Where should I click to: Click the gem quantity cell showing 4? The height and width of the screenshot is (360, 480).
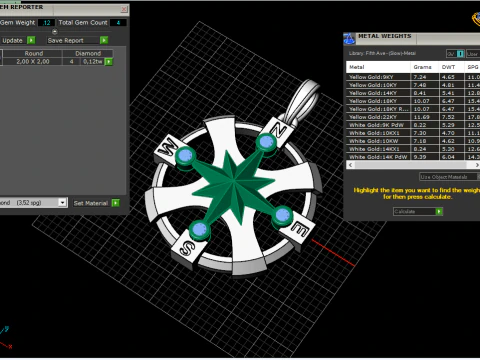[x=71, y=62]
